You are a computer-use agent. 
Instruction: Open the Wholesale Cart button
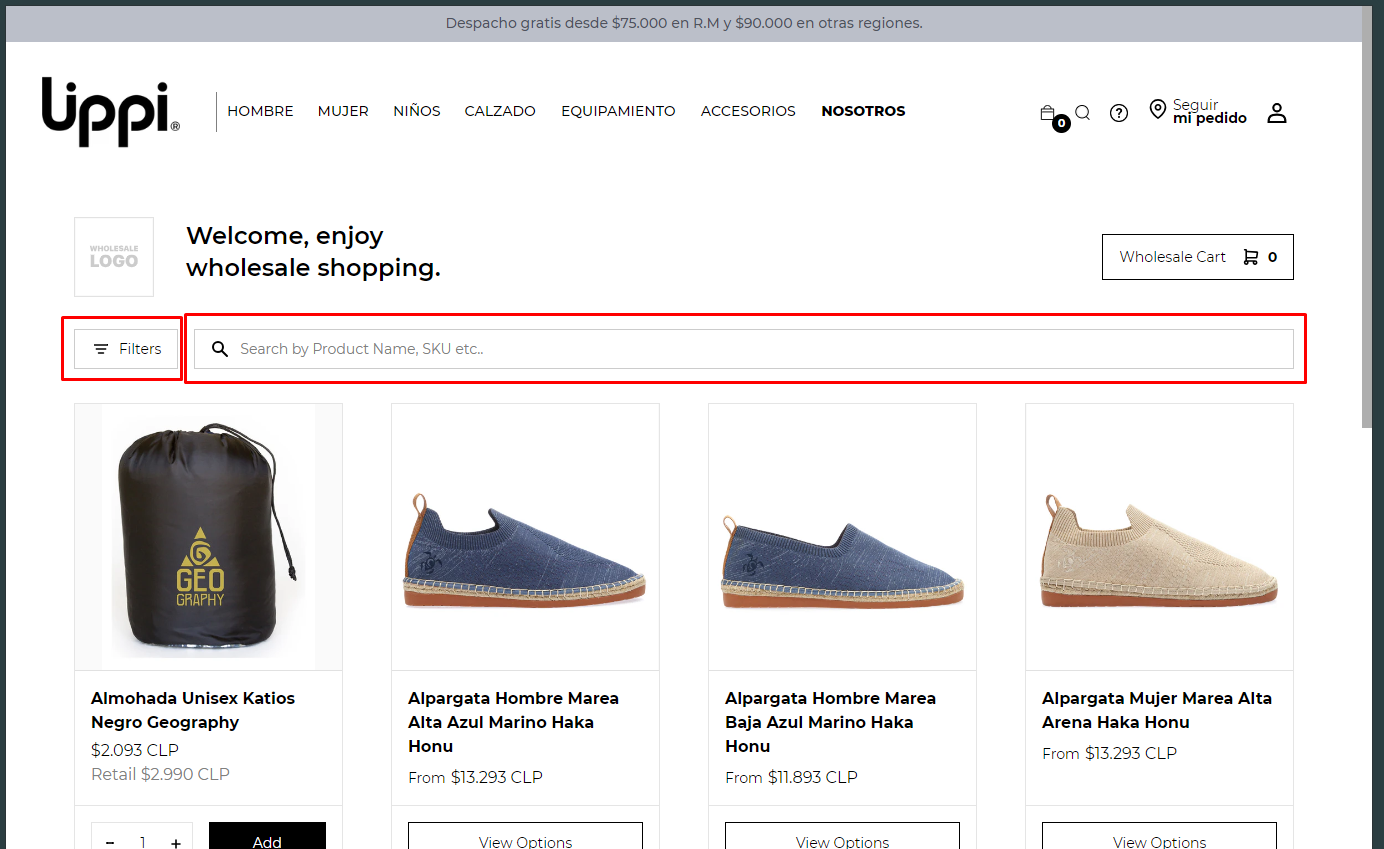tap(1197, 257)
